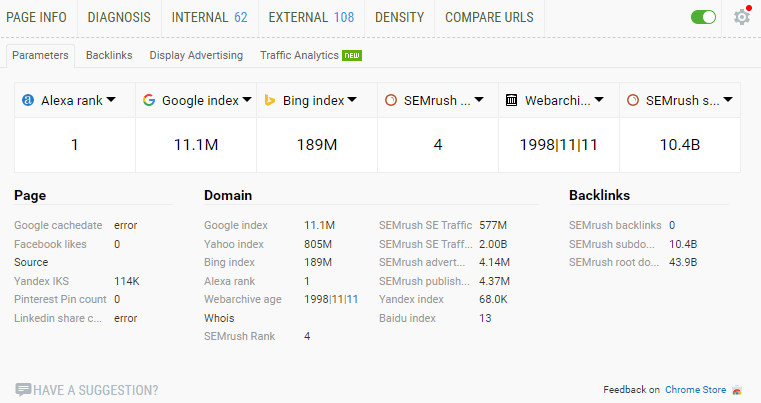Switch to the Backlinks sub-tab
Viewport: 761px width, 403px height.
pyautogui.click(x=109, y=55)
